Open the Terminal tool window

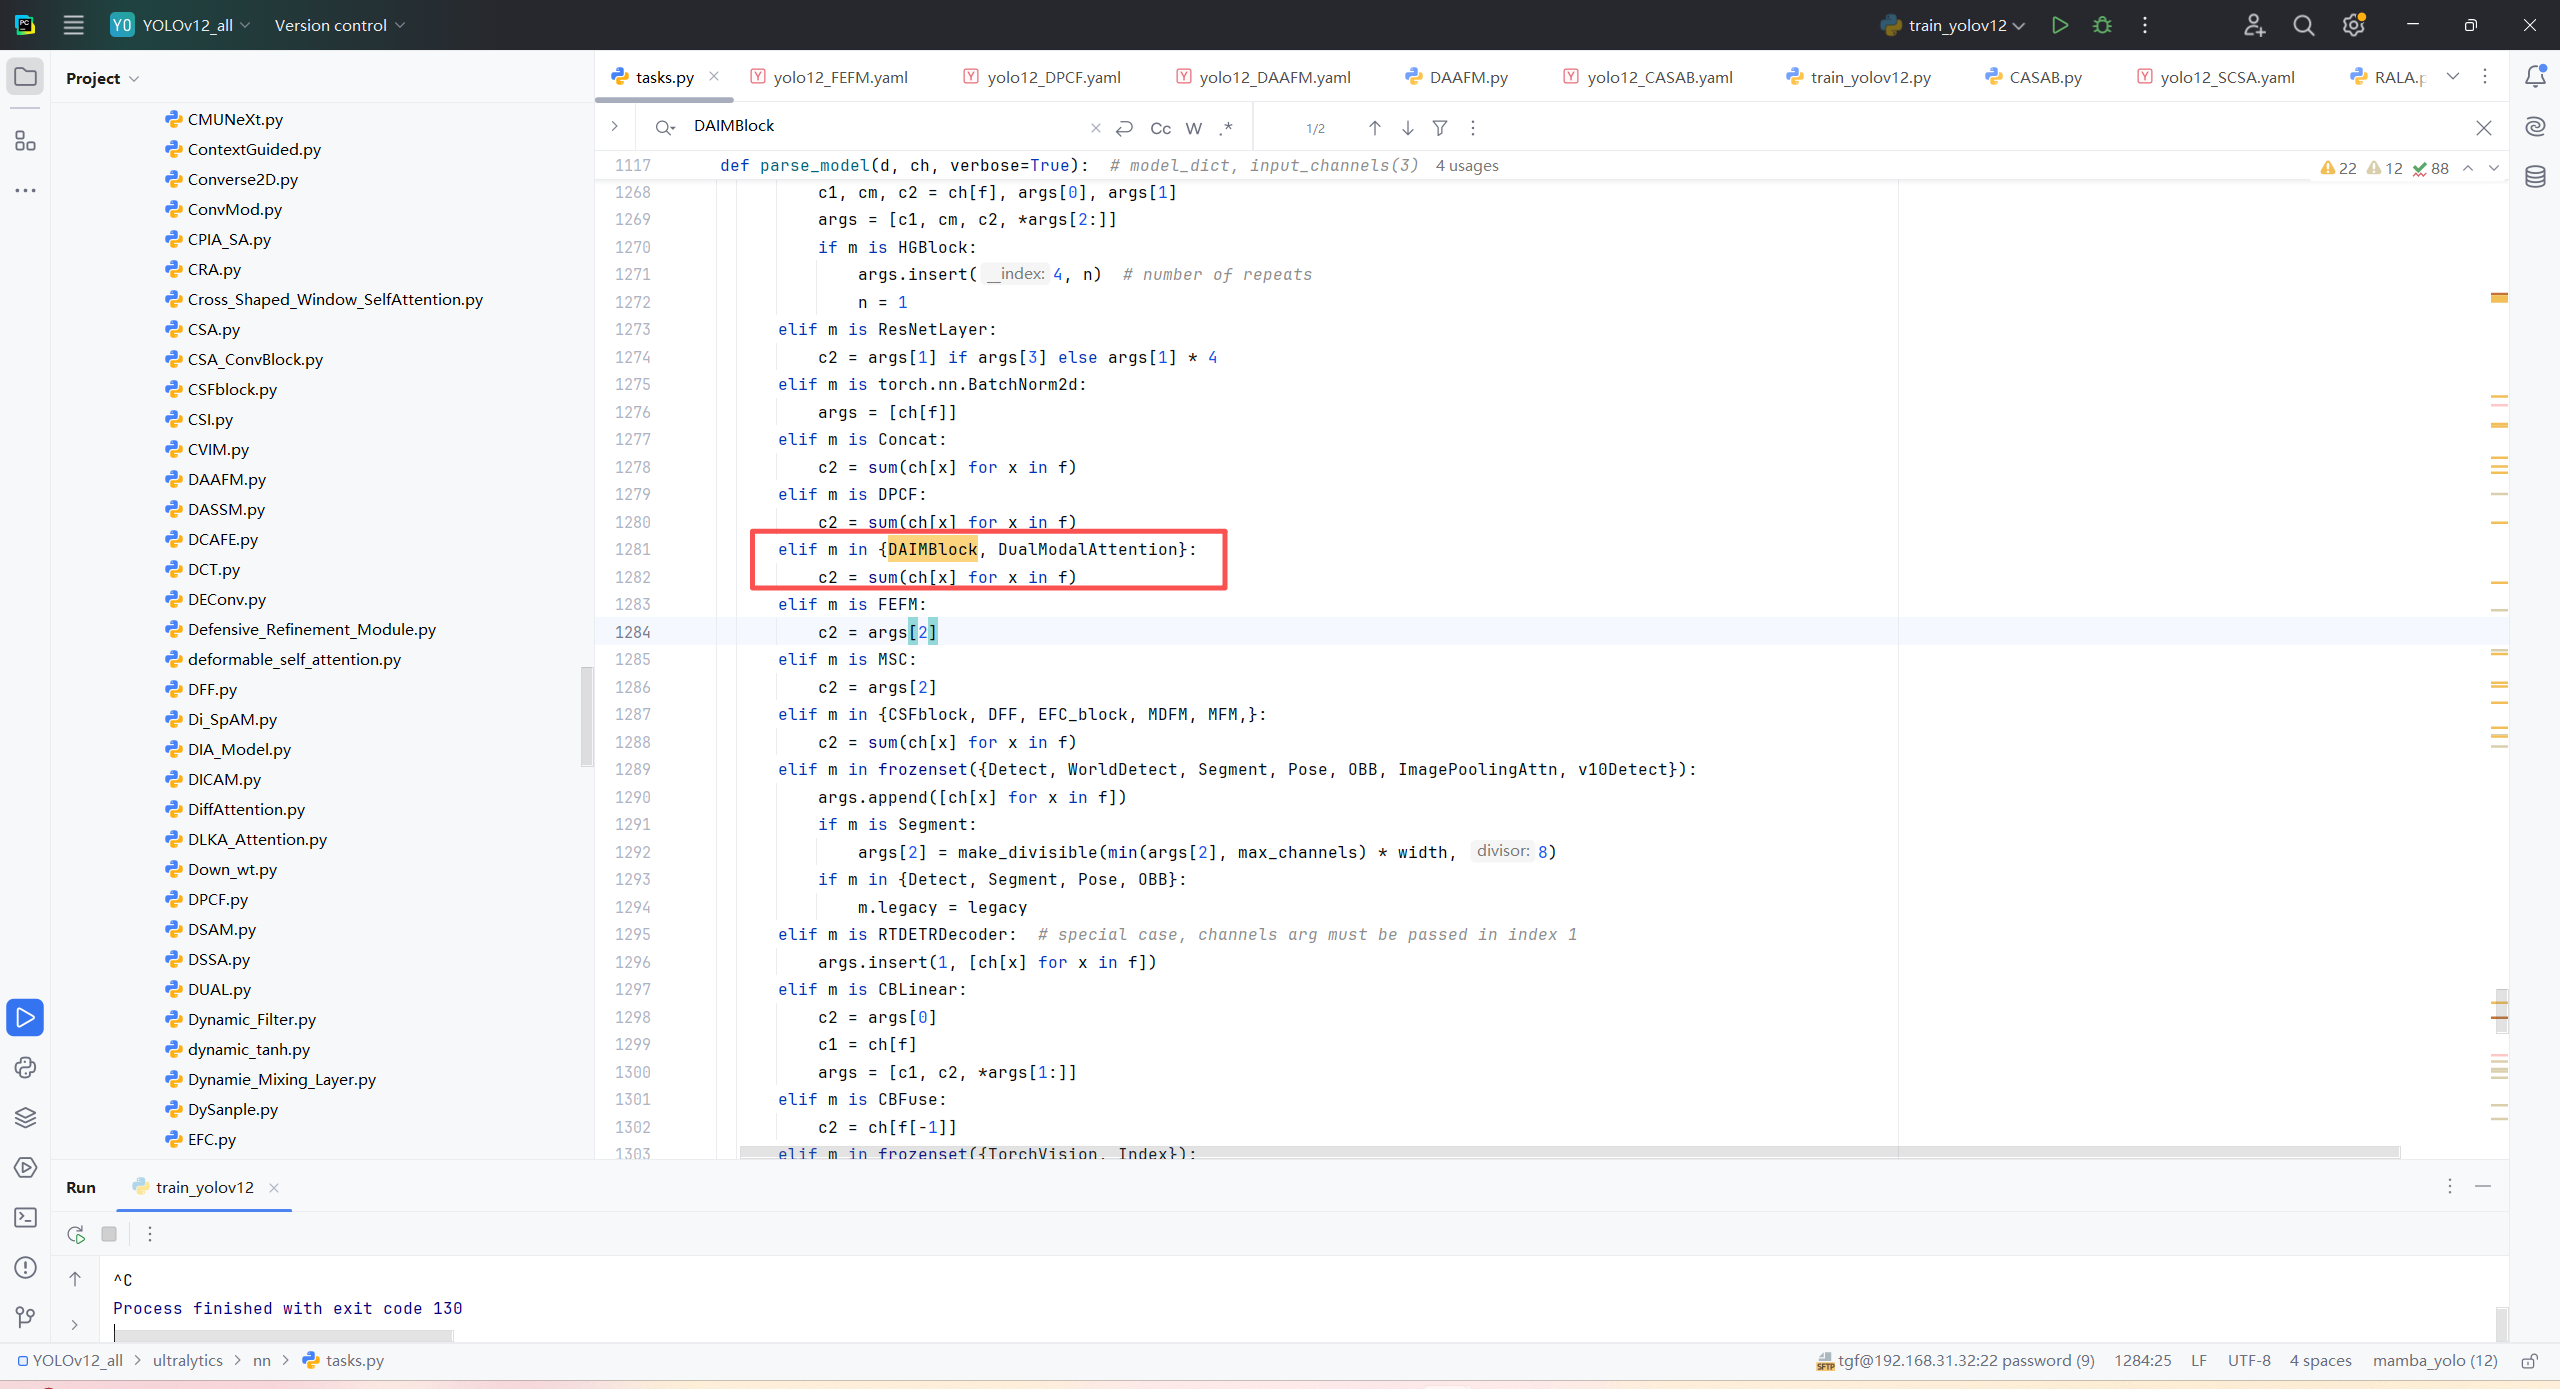click(x=25, y=1217)
